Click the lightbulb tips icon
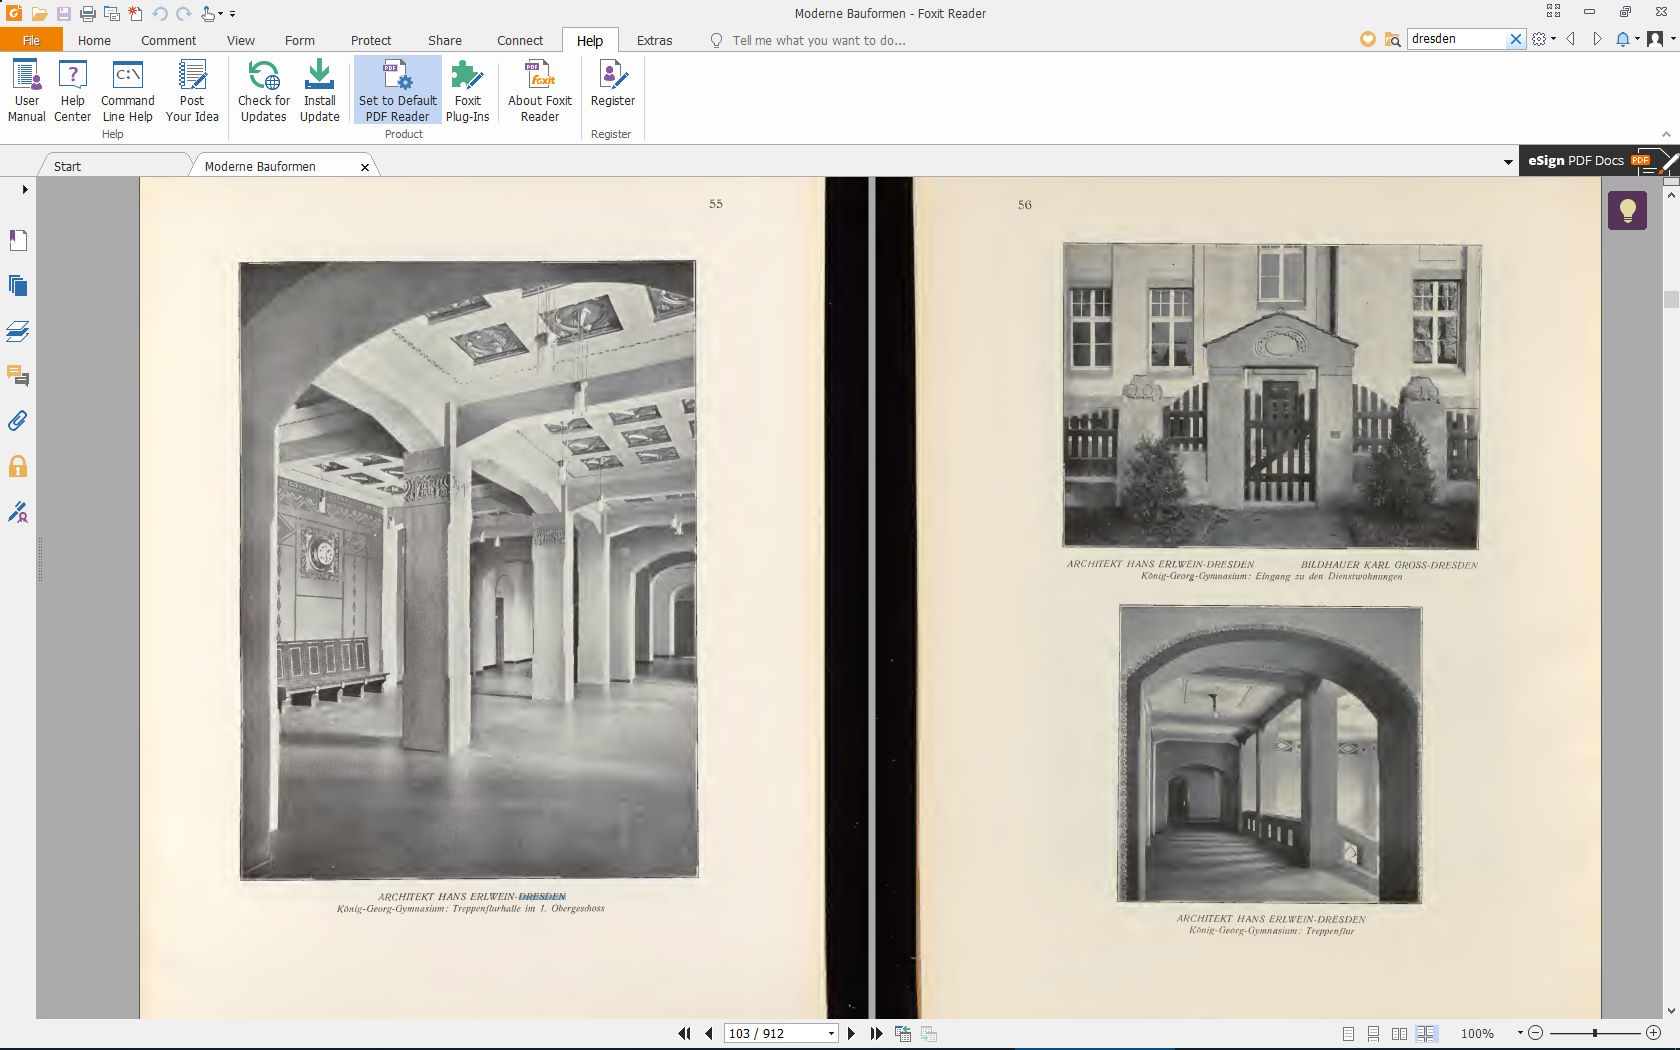 coord(1627,210)
